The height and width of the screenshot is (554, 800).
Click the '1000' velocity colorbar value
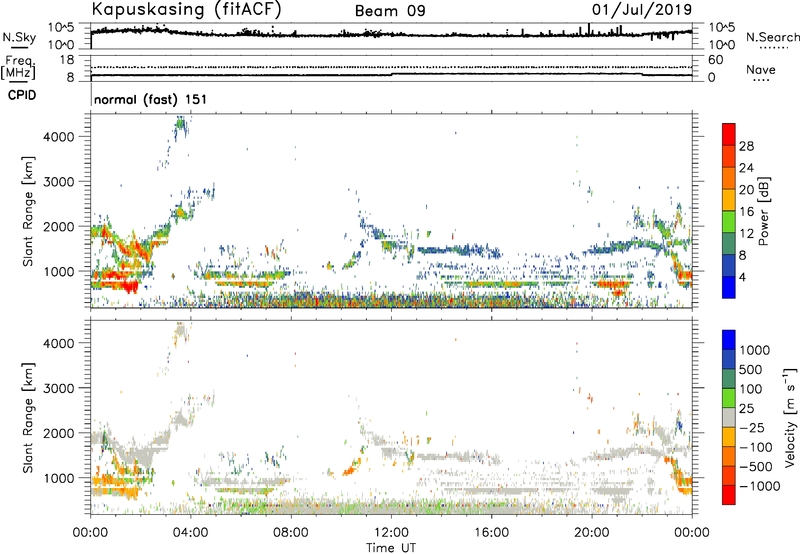tap(755, 350)
